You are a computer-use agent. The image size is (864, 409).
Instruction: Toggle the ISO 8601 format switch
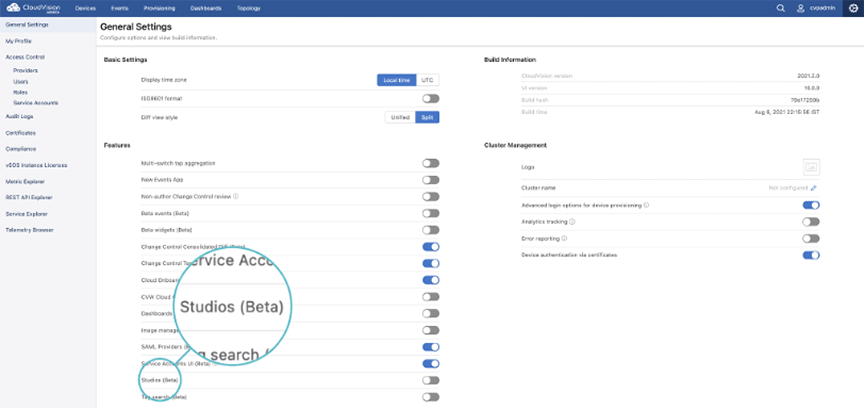pos(431,99)
